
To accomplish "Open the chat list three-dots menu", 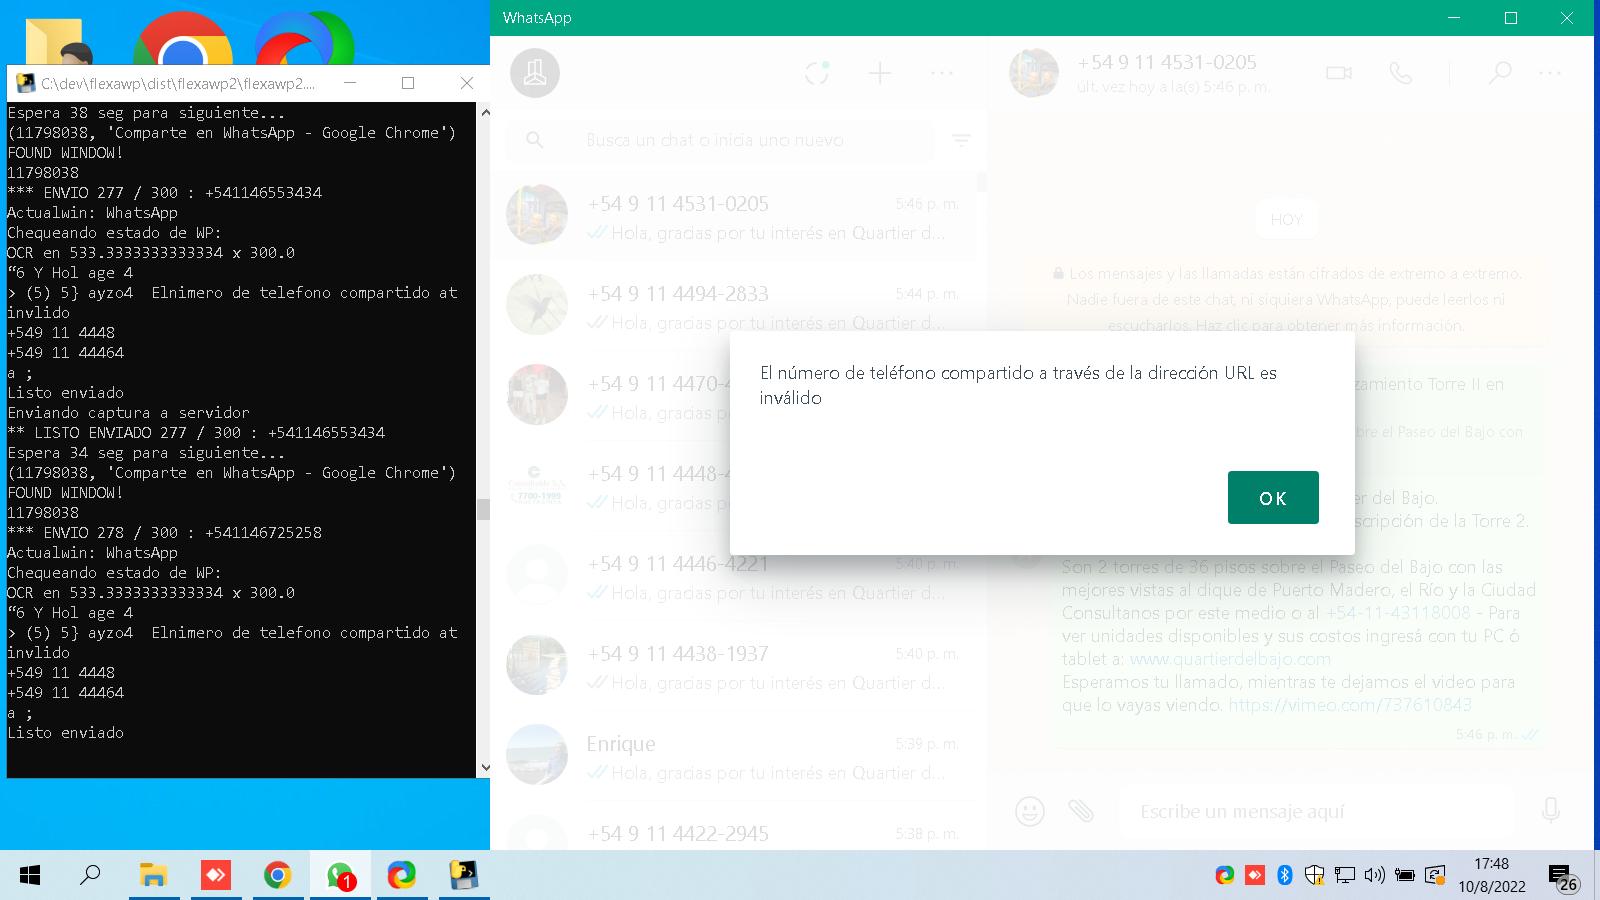I will 942,73.
